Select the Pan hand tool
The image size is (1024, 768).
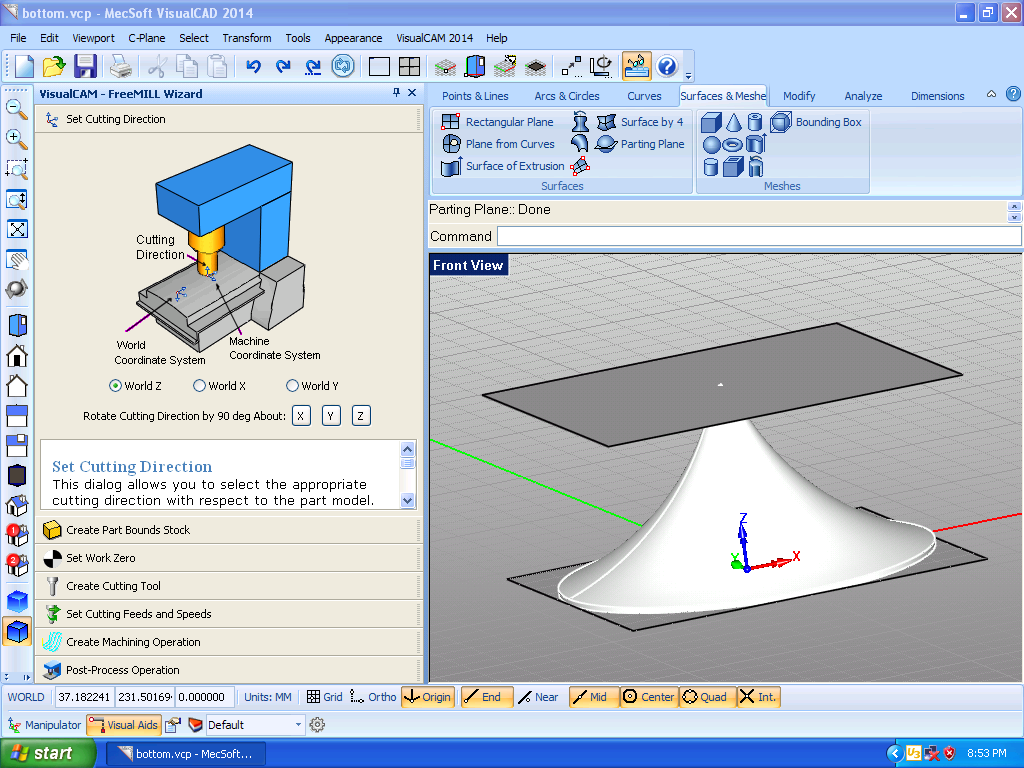(16, 259)
